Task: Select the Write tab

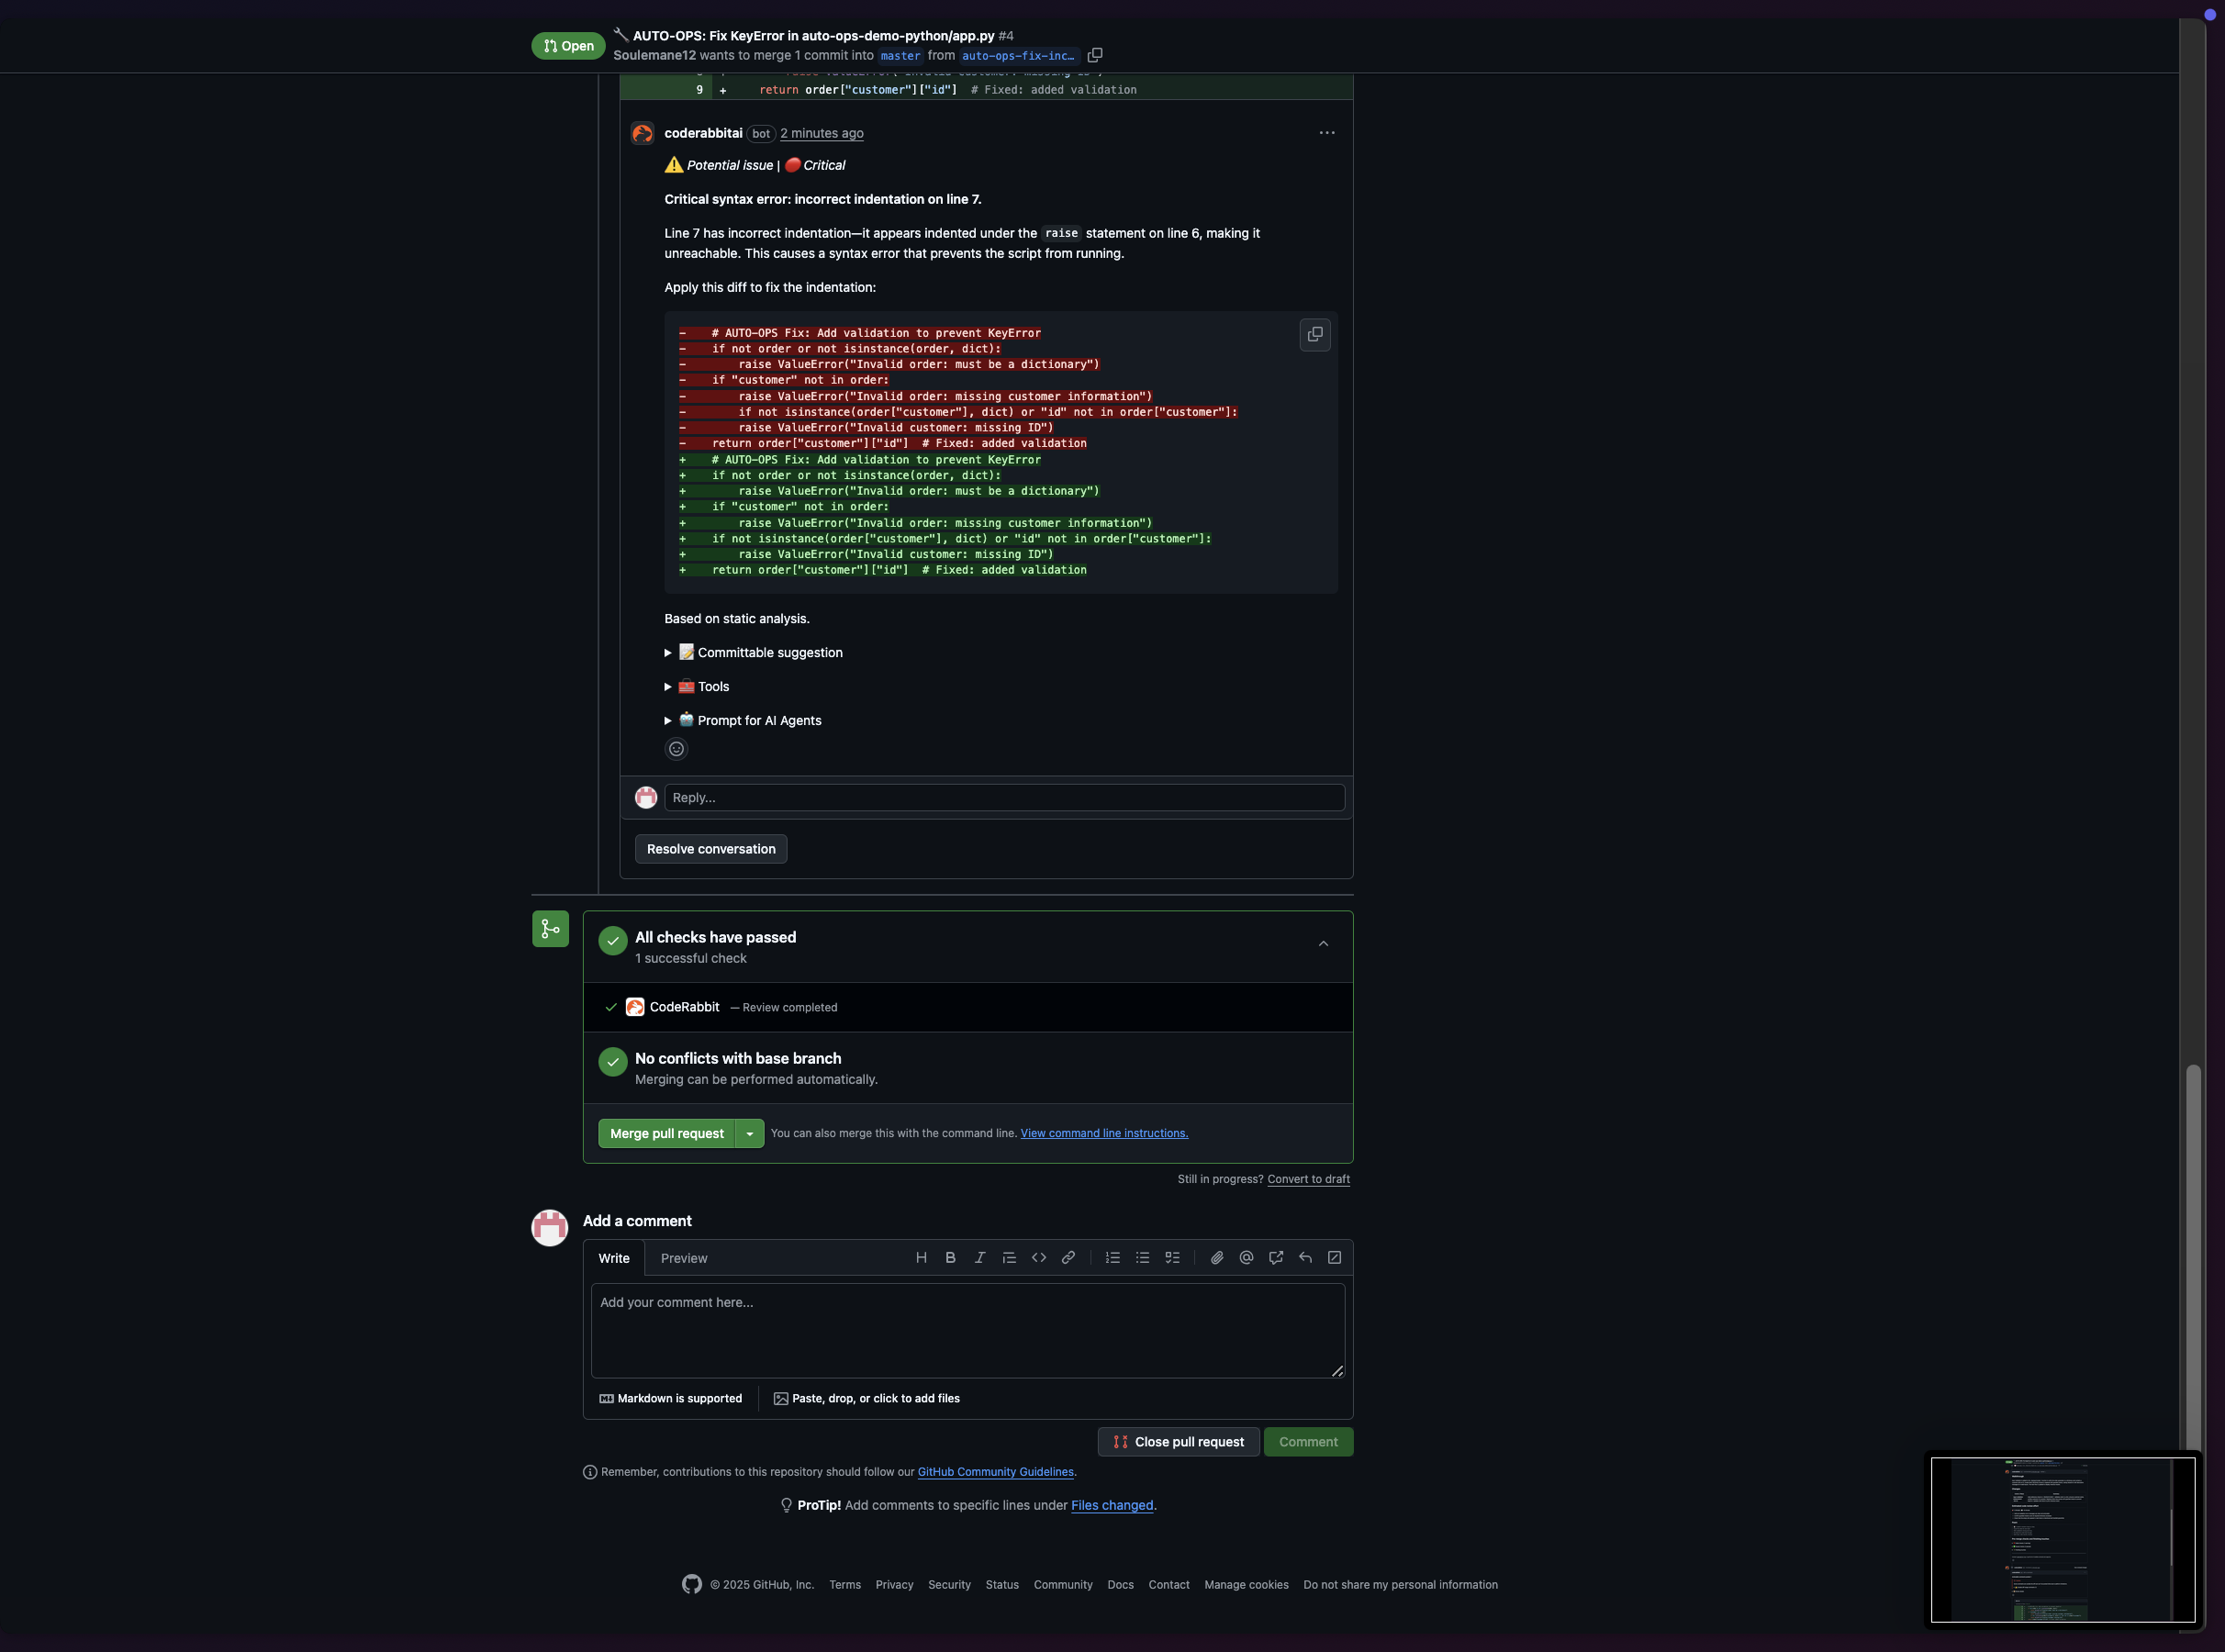Action: (614, 1259)
